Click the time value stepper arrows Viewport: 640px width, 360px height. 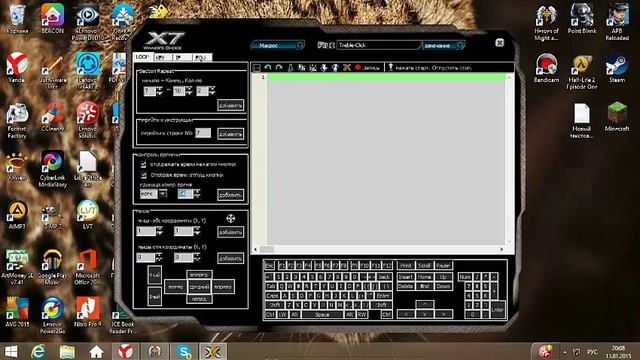coord(197,194)
